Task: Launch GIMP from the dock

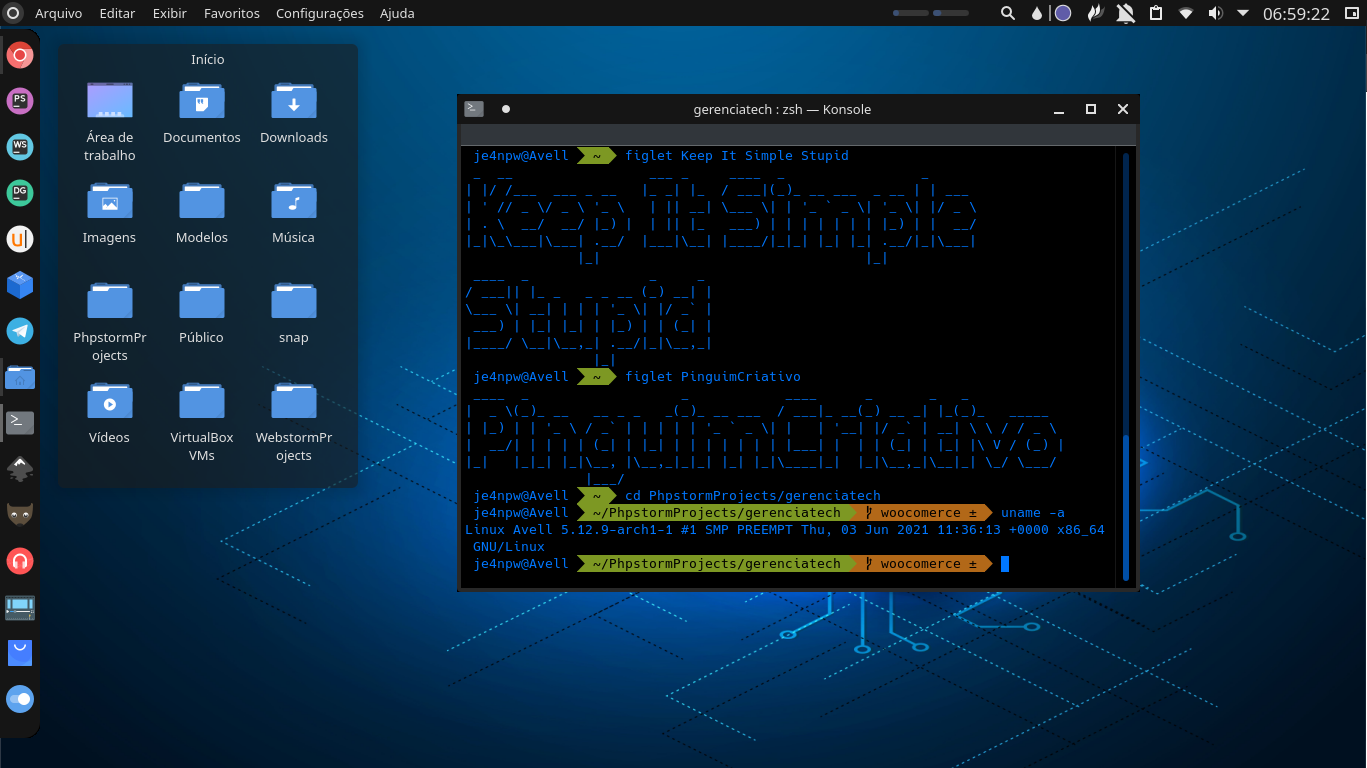Action: [20, 515]
